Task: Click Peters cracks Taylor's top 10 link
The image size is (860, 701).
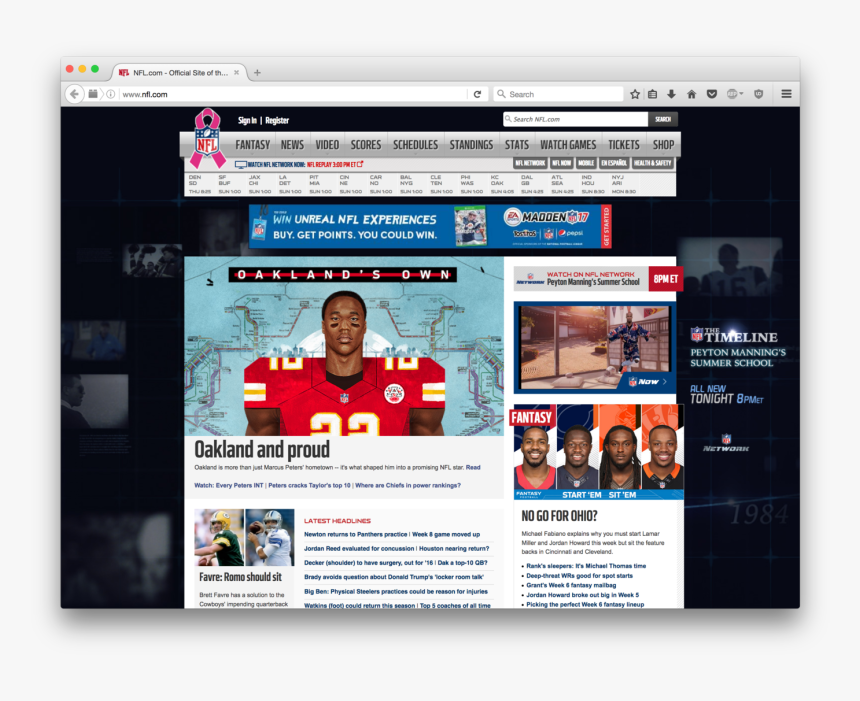Action: (309, 485)
